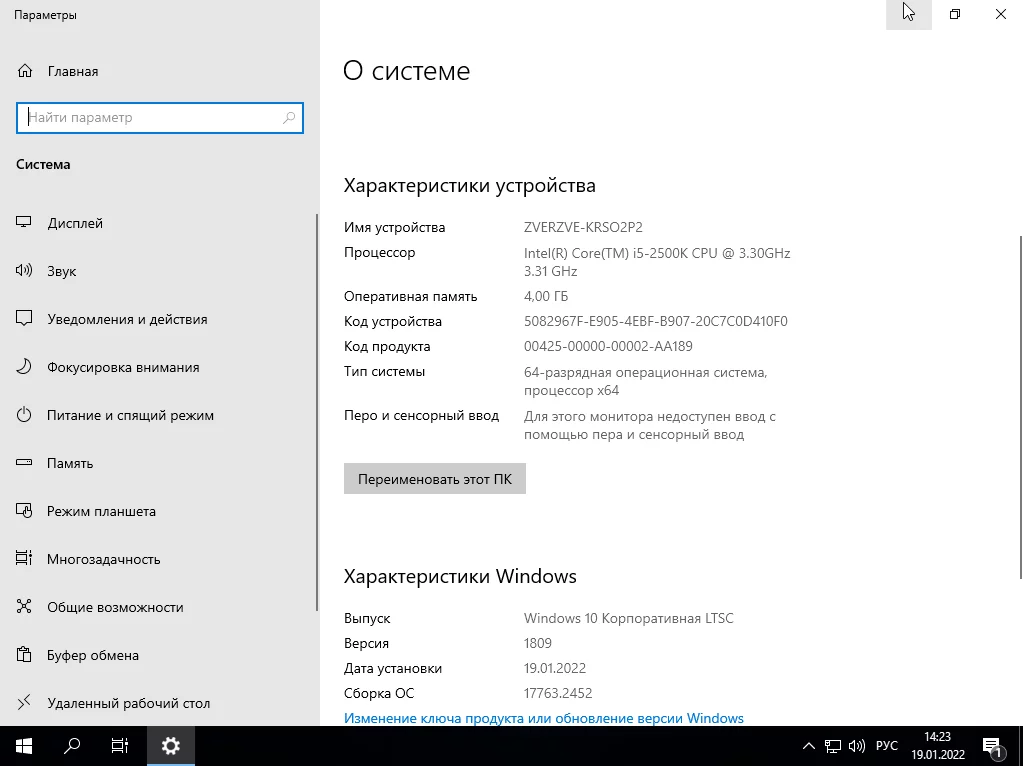Go to Главная settings page

73,71
